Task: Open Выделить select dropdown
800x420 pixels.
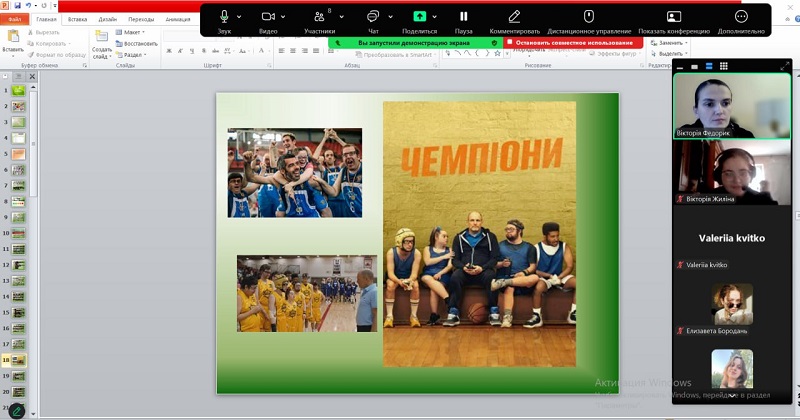Action: 669,54
